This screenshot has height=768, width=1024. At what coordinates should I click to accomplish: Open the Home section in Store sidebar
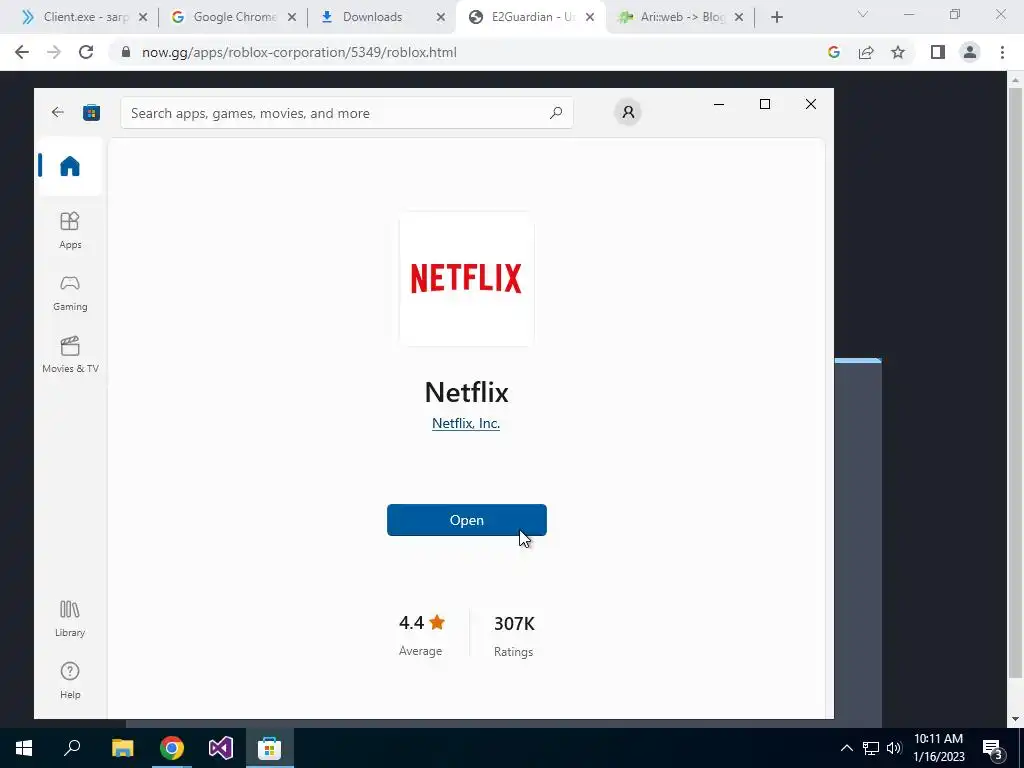pyautogui.click(x=70, y=167)
